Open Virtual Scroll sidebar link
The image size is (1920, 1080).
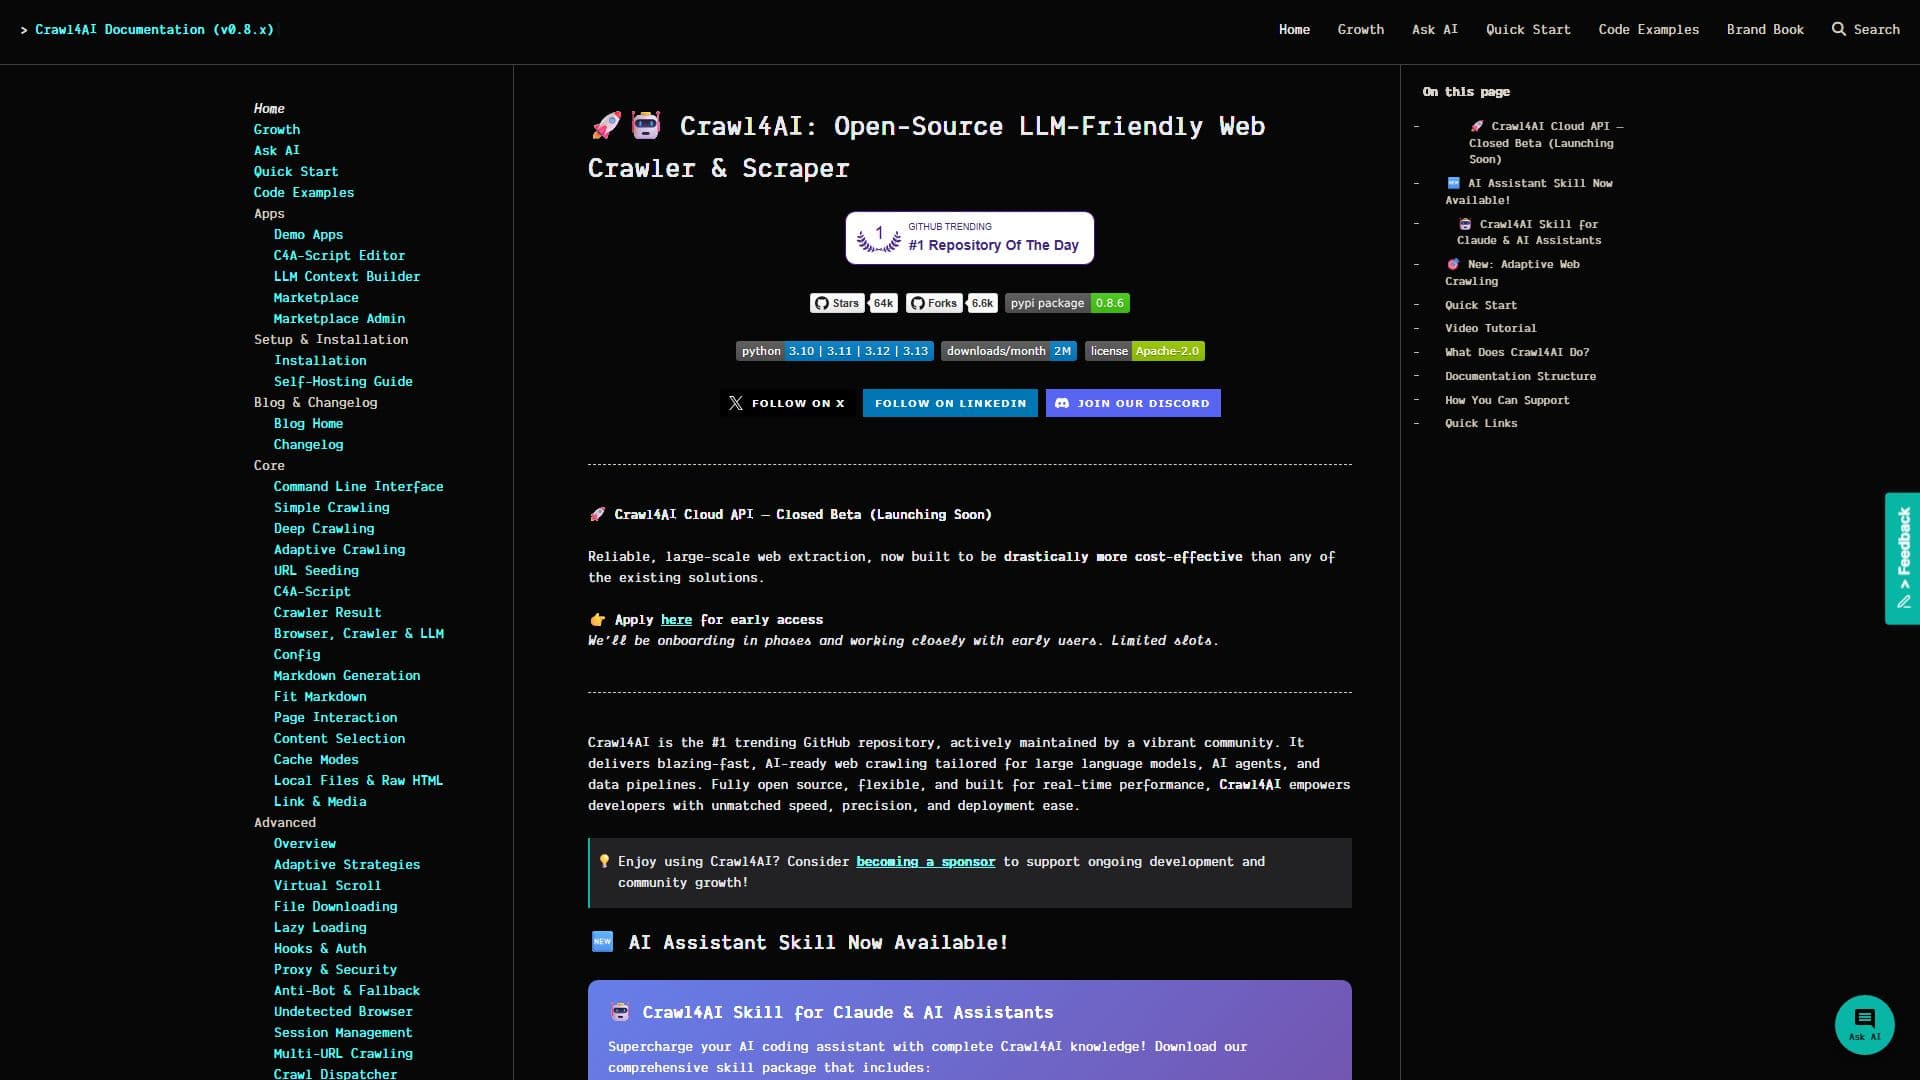coord(327,886)
